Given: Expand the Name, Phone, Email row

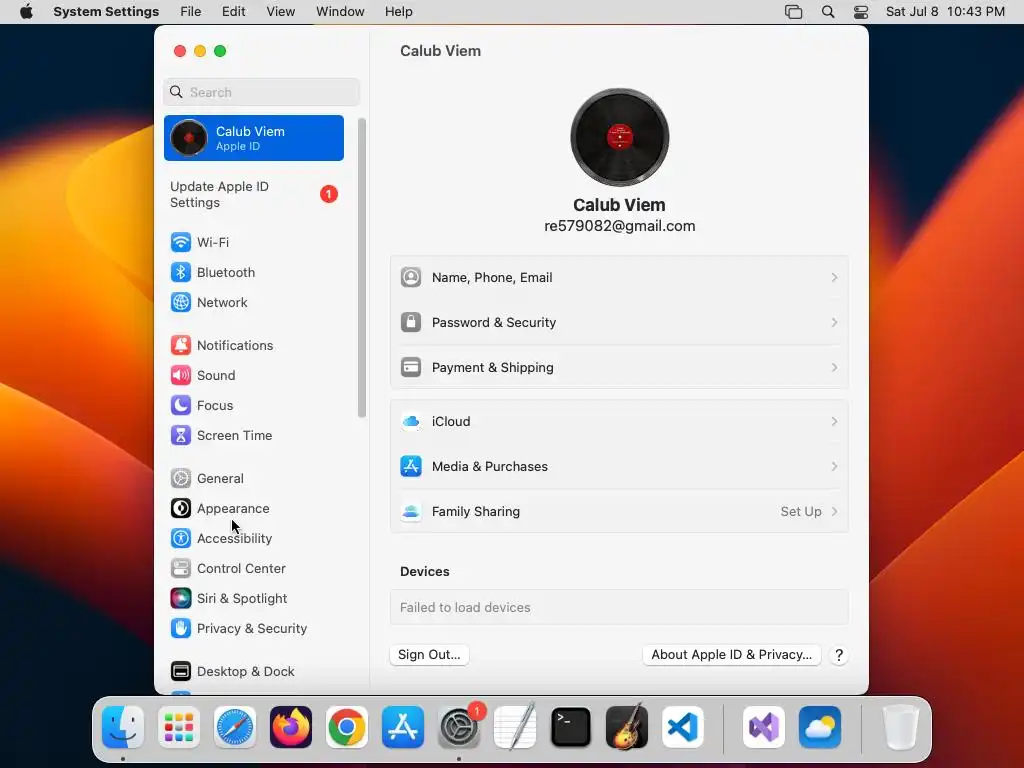Looking at the screenshot, I should [619, 278].
